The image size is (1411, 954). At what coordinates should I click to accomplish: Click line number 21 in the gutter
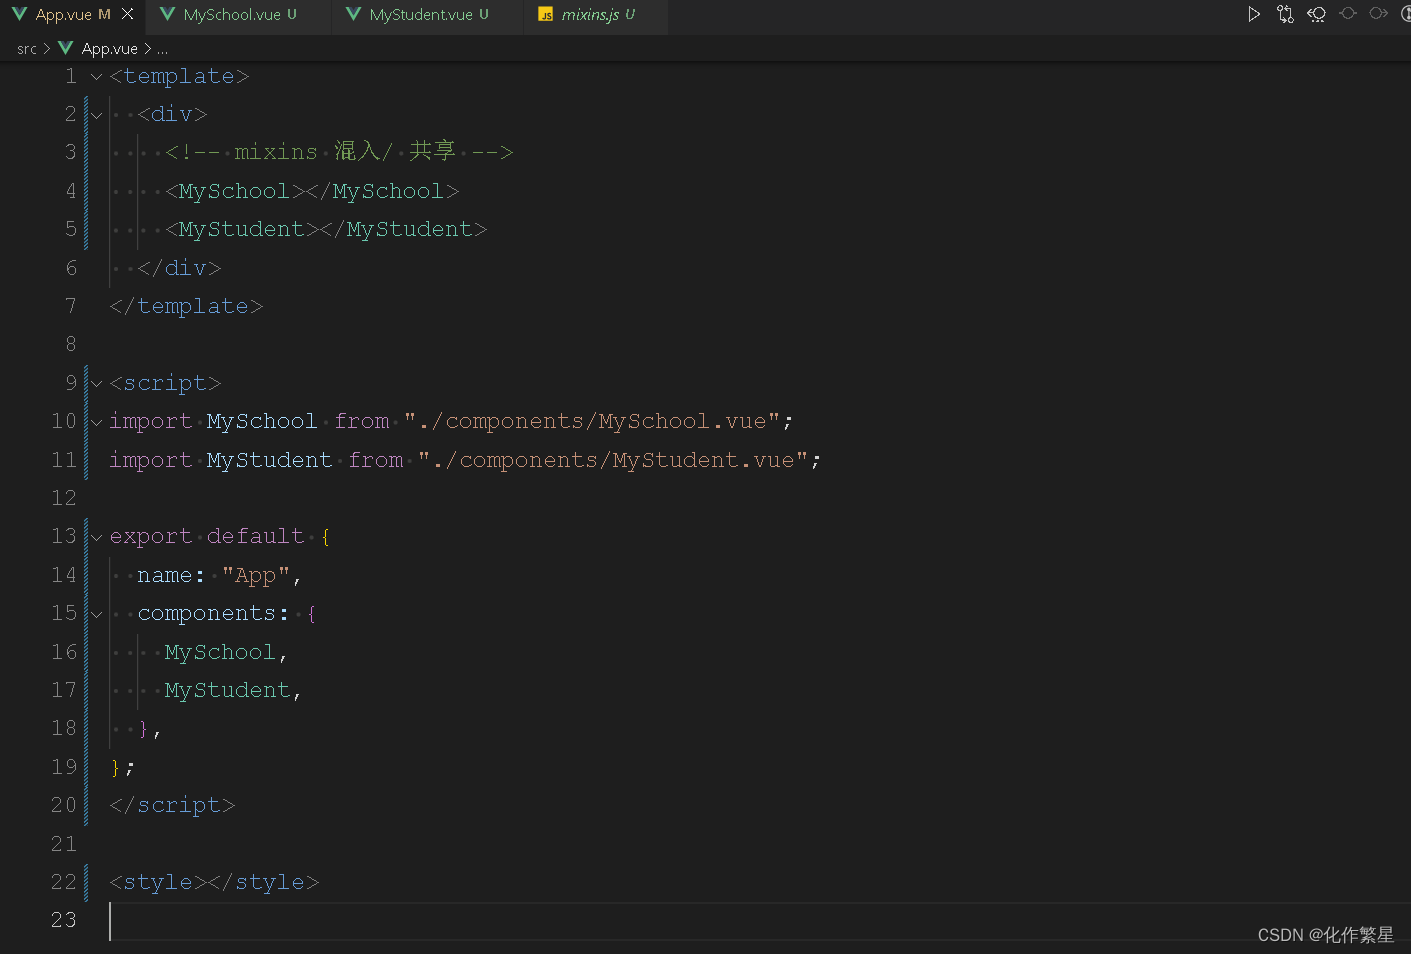coord(64,844)
